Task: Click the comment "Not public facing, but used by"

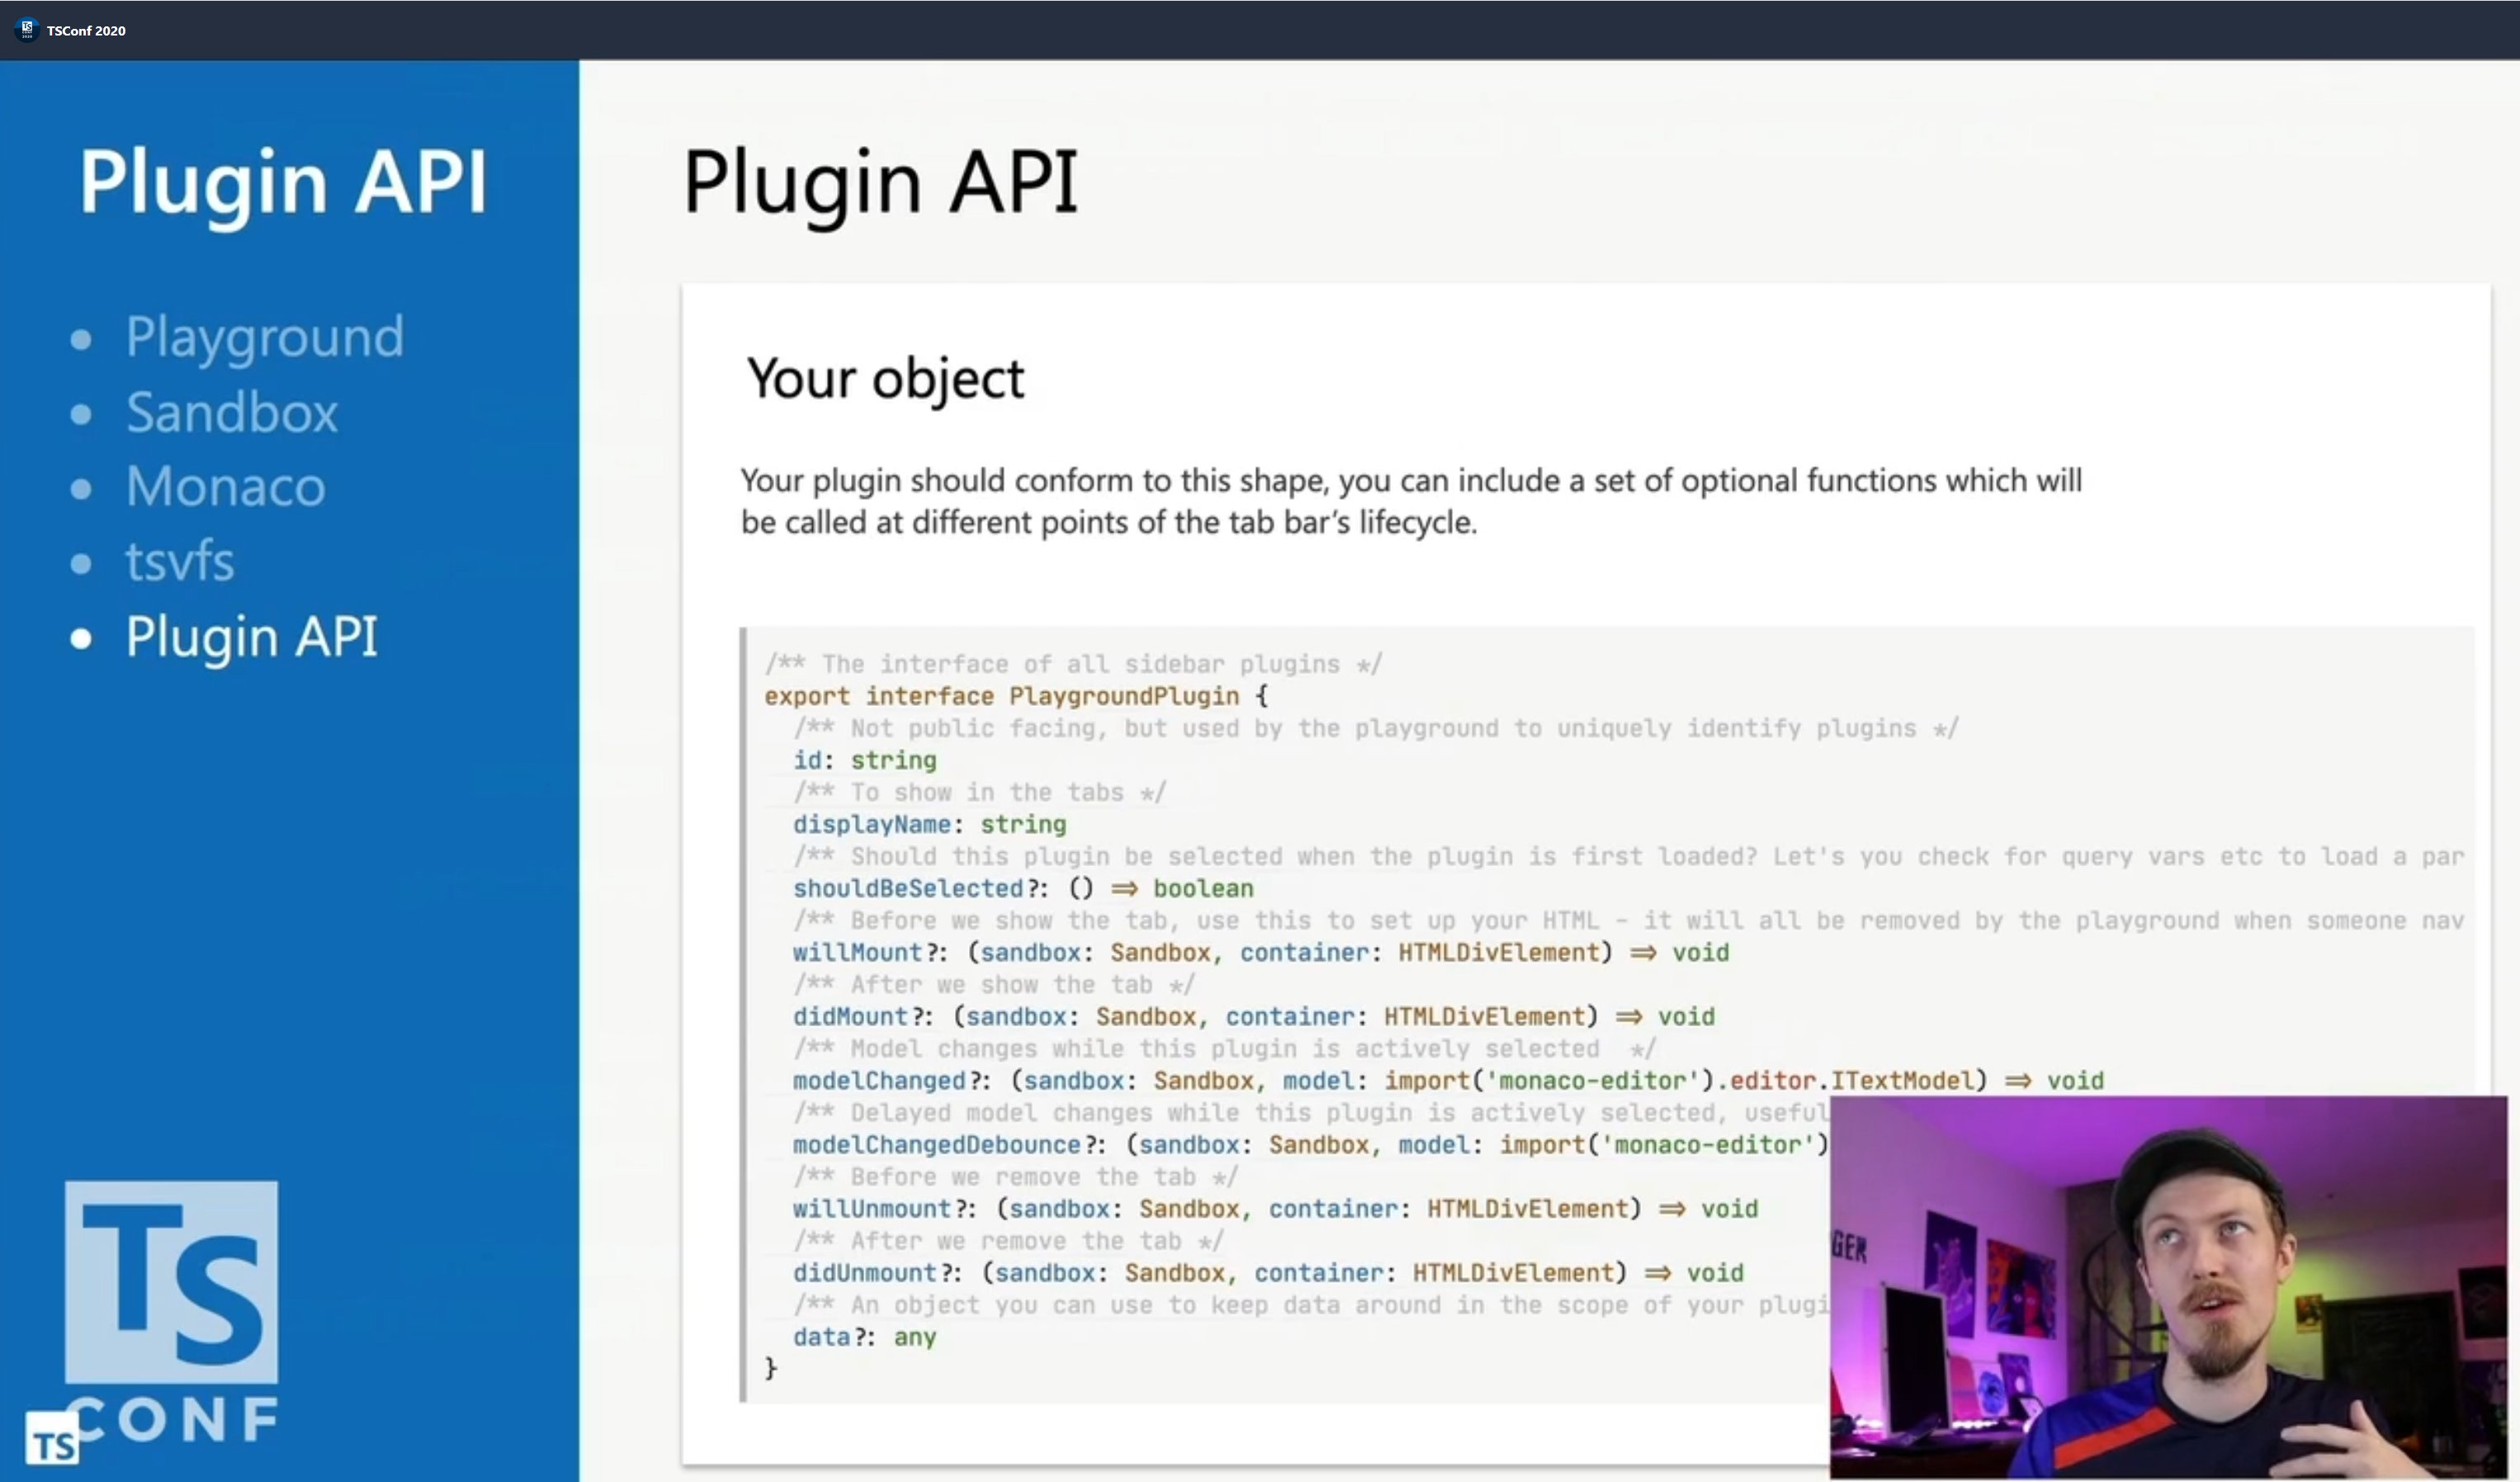Action: [x=1376, y=728]
